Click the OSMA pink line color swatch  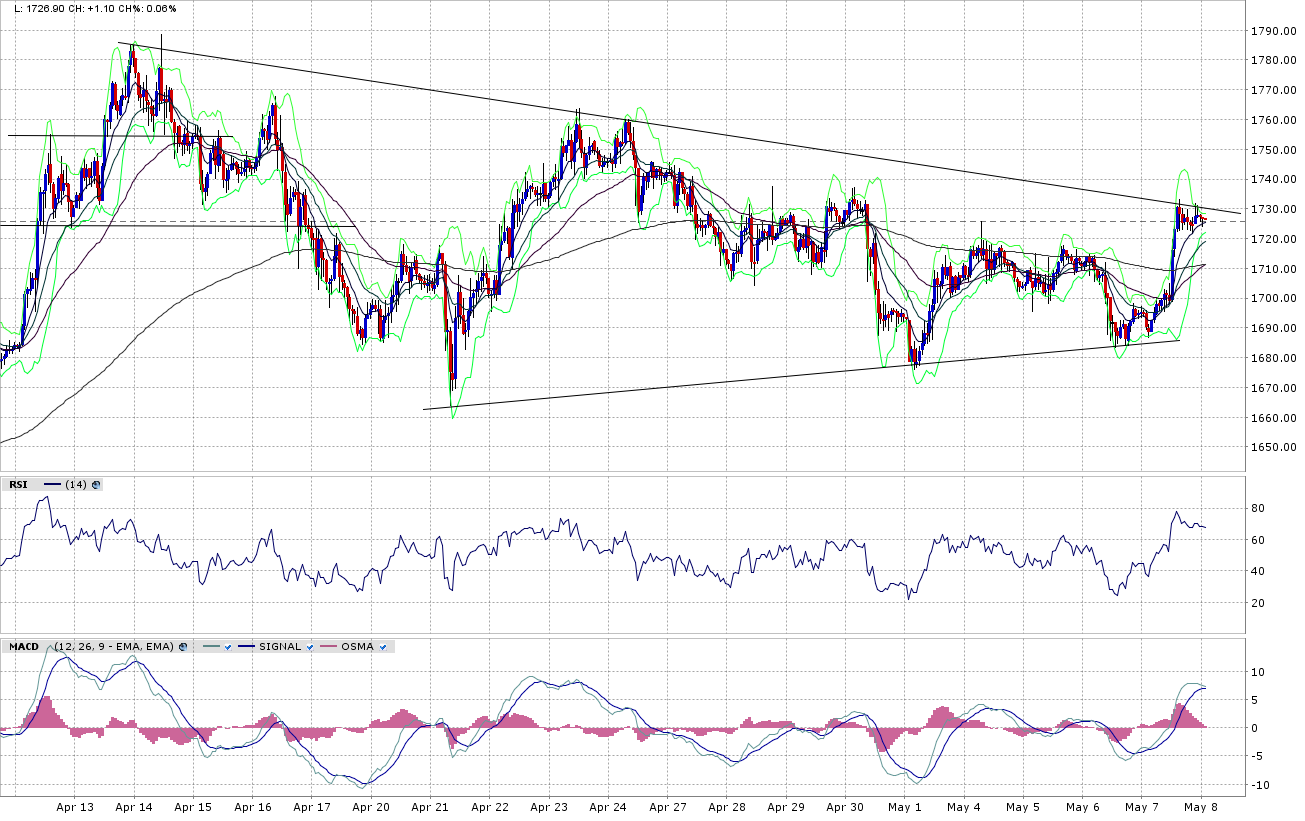tap(326, 647)
